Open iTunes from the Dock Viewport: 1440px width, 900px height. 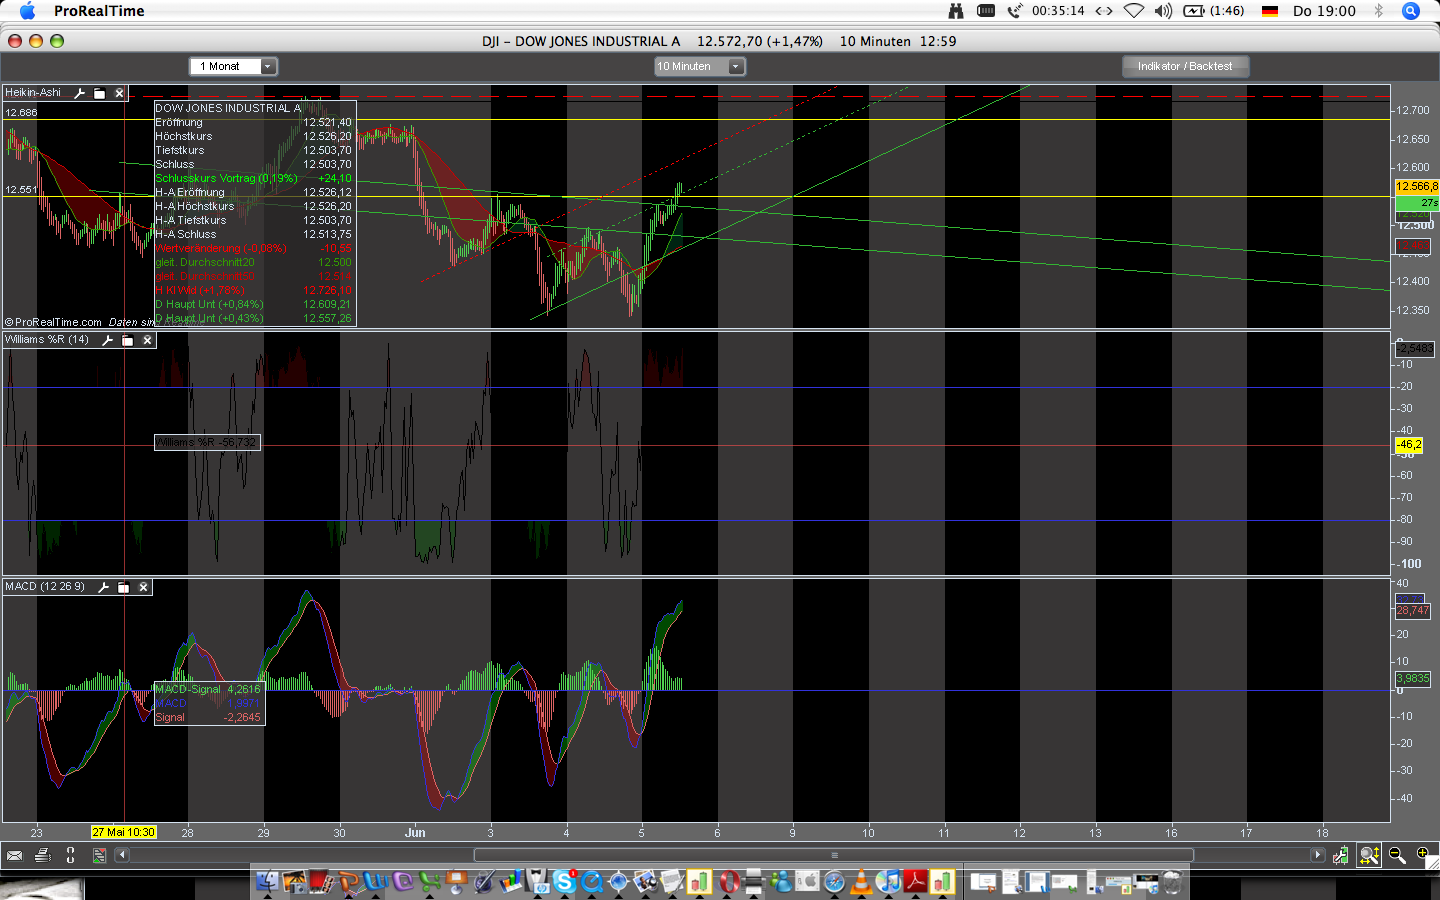click(x=889, y=881)
